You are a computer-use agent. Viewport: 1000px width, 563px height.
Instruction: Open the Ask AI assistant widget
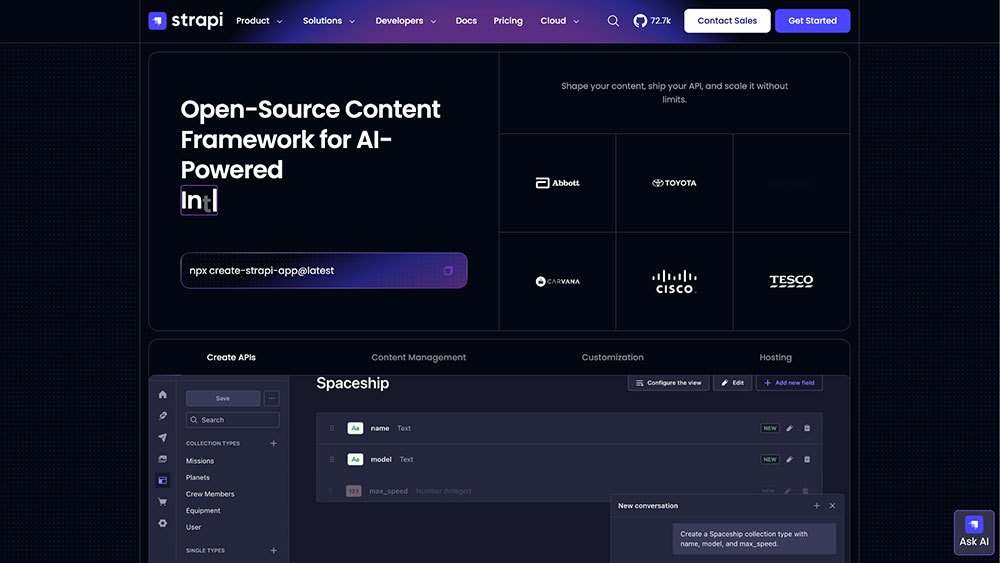(974, 532)
